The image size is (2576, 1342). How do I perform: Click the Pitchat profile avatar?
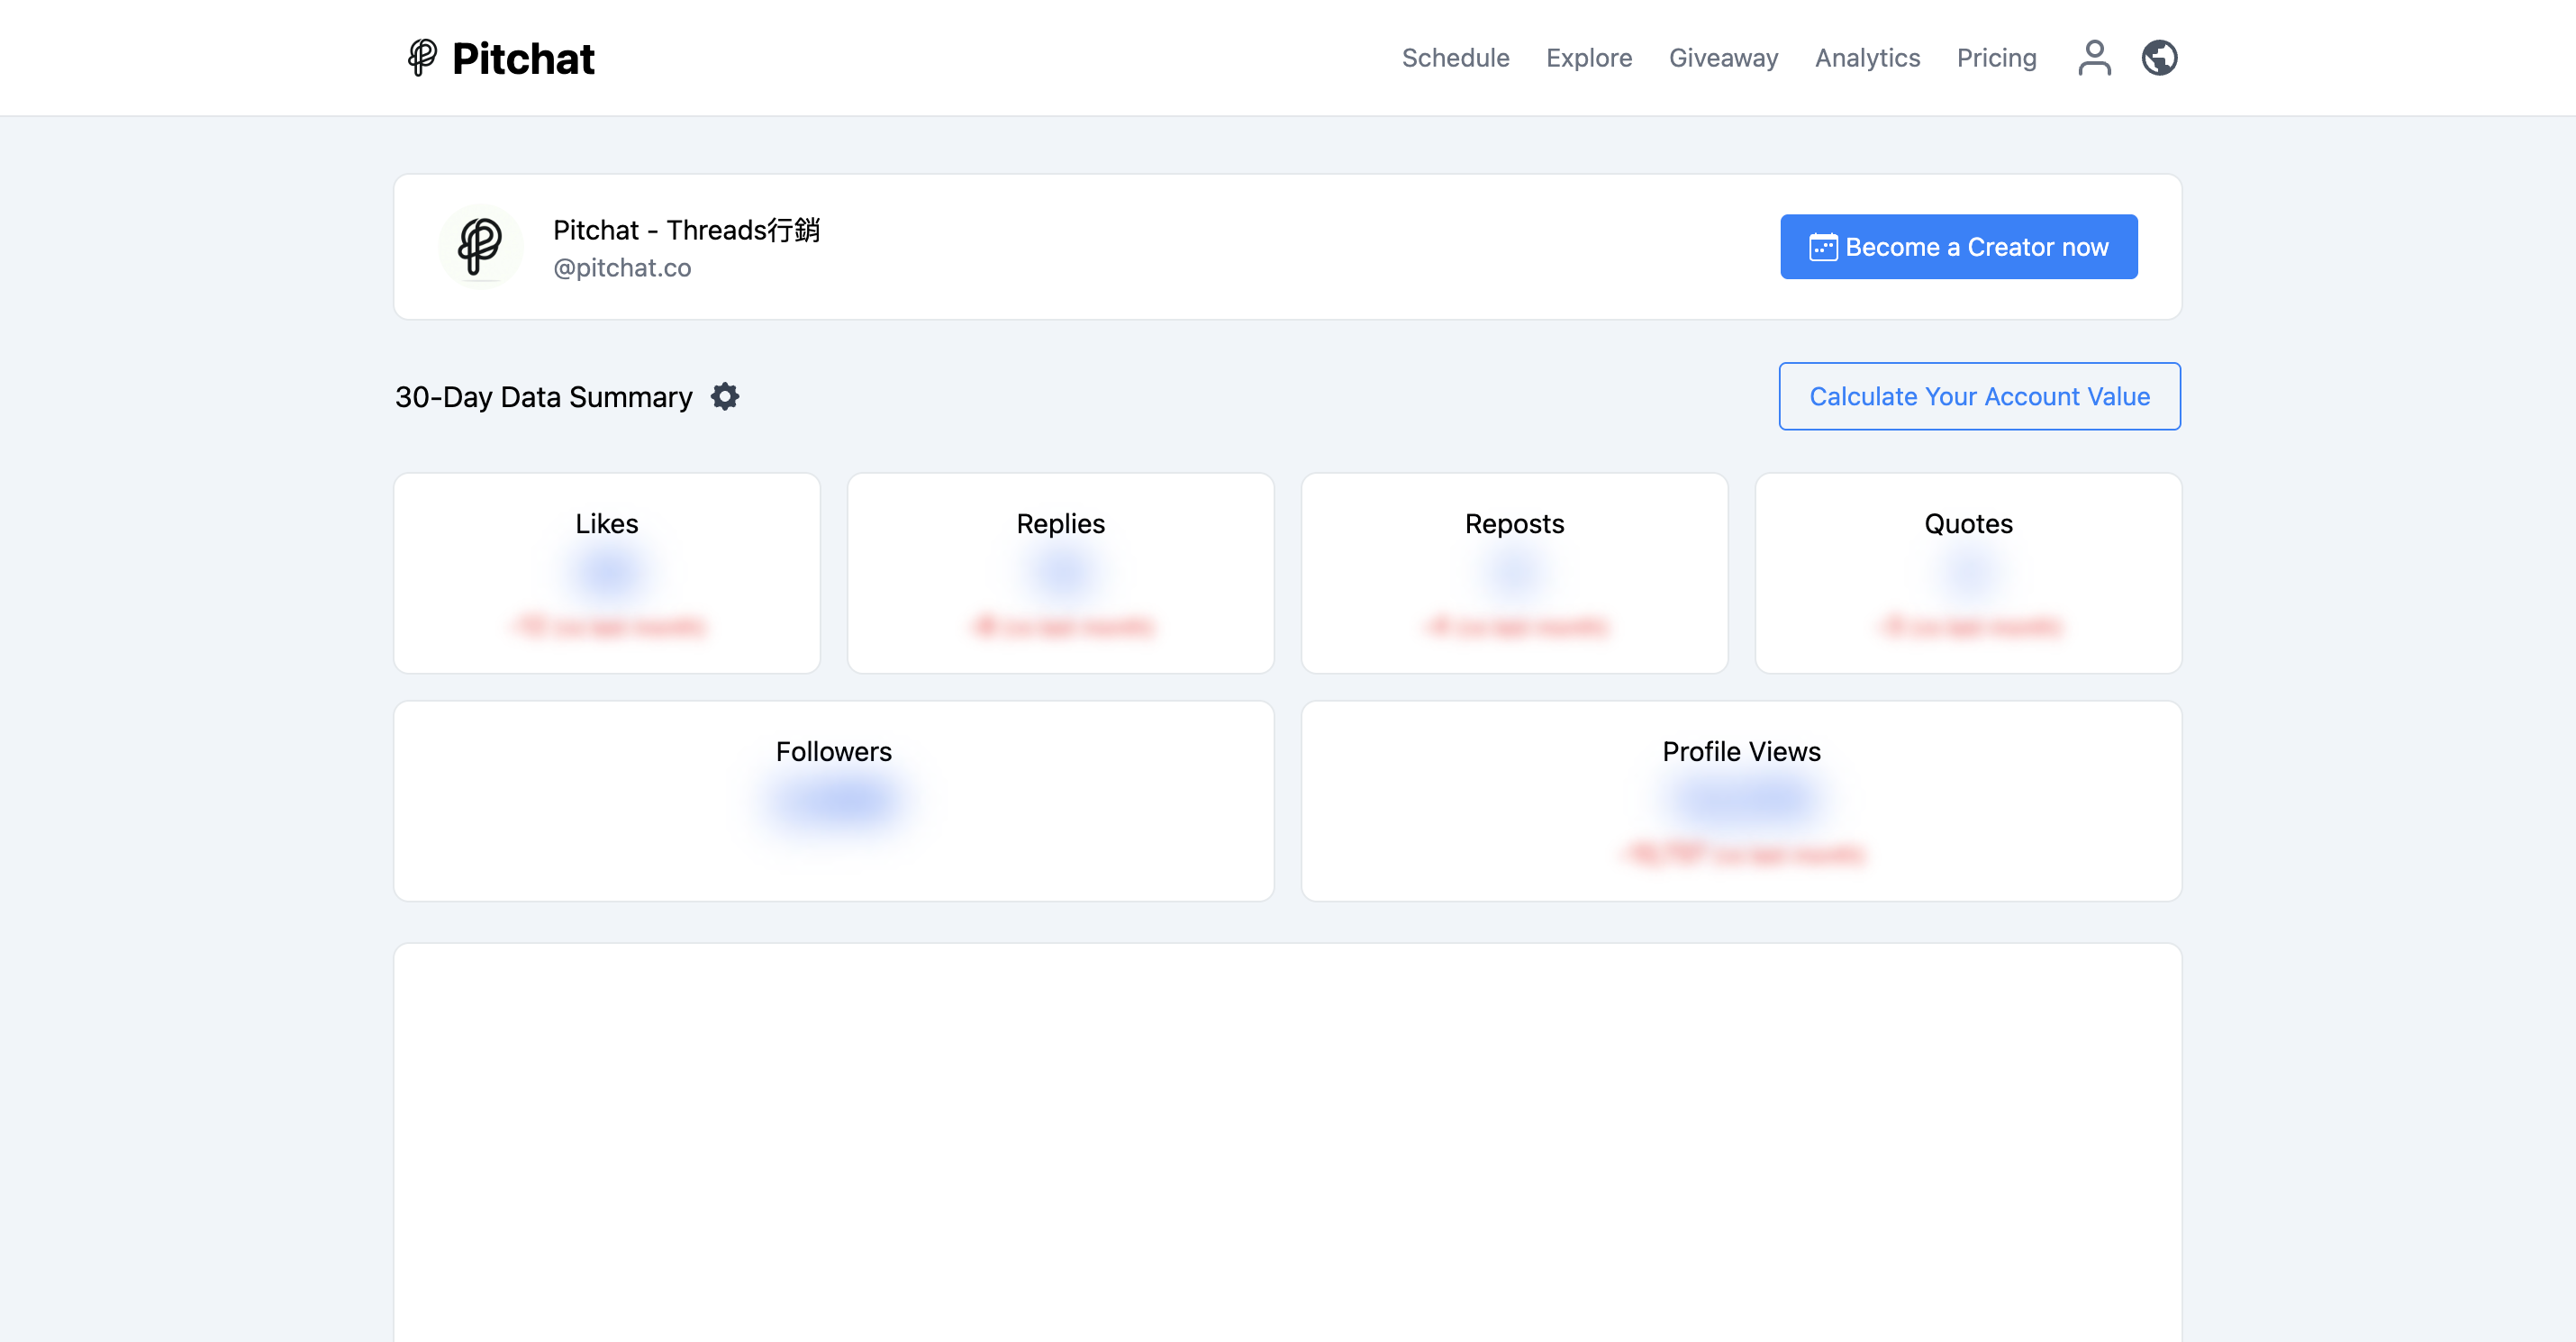click(480, 246)
